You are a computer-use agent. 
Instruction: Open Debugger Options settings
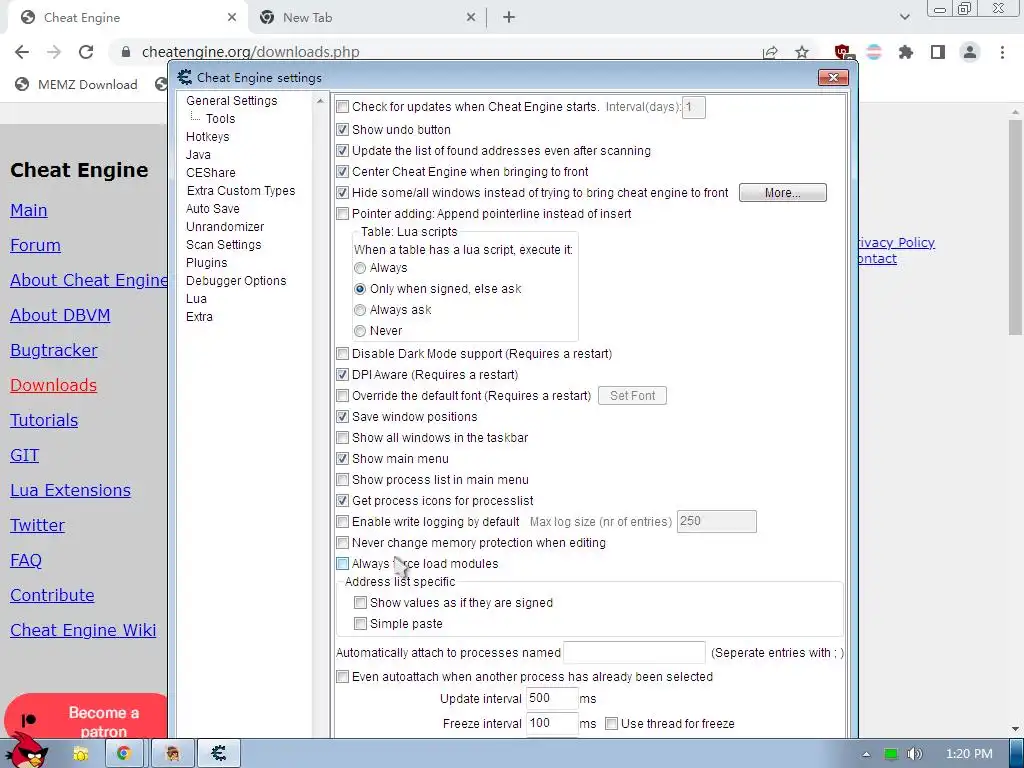coord(236,281)
